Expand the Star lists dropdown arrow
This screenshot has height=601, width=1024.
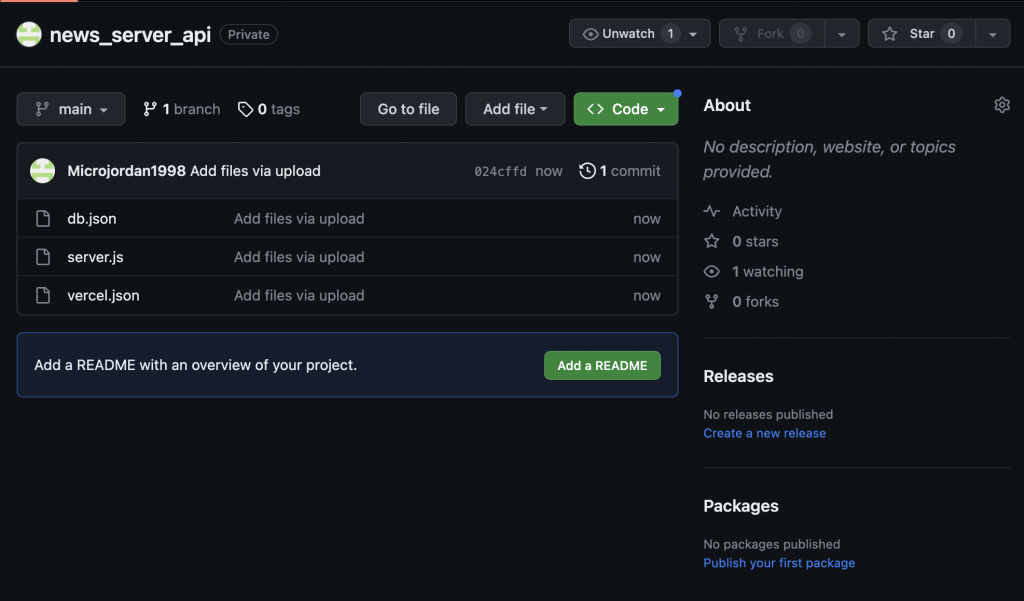tap(992, 34)
